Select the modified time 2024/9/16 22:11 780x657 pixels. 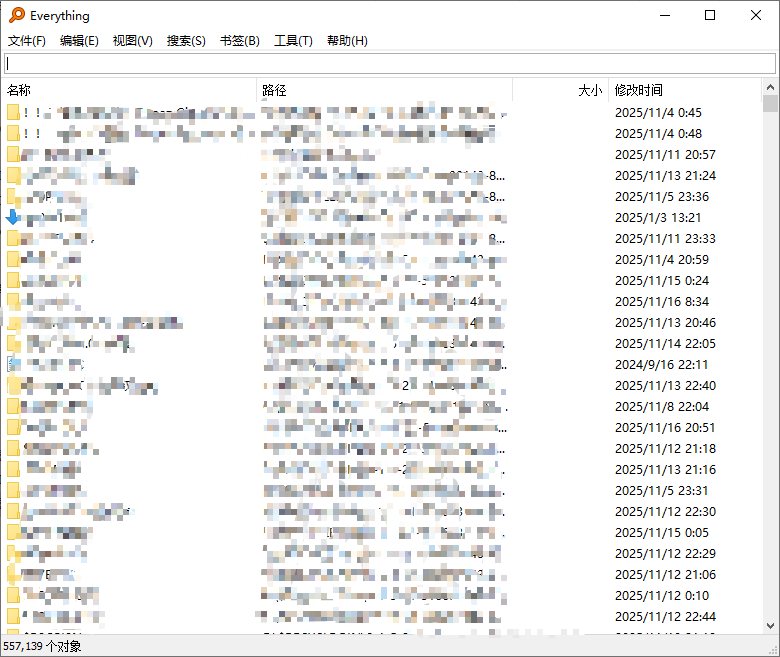point(661,365)
